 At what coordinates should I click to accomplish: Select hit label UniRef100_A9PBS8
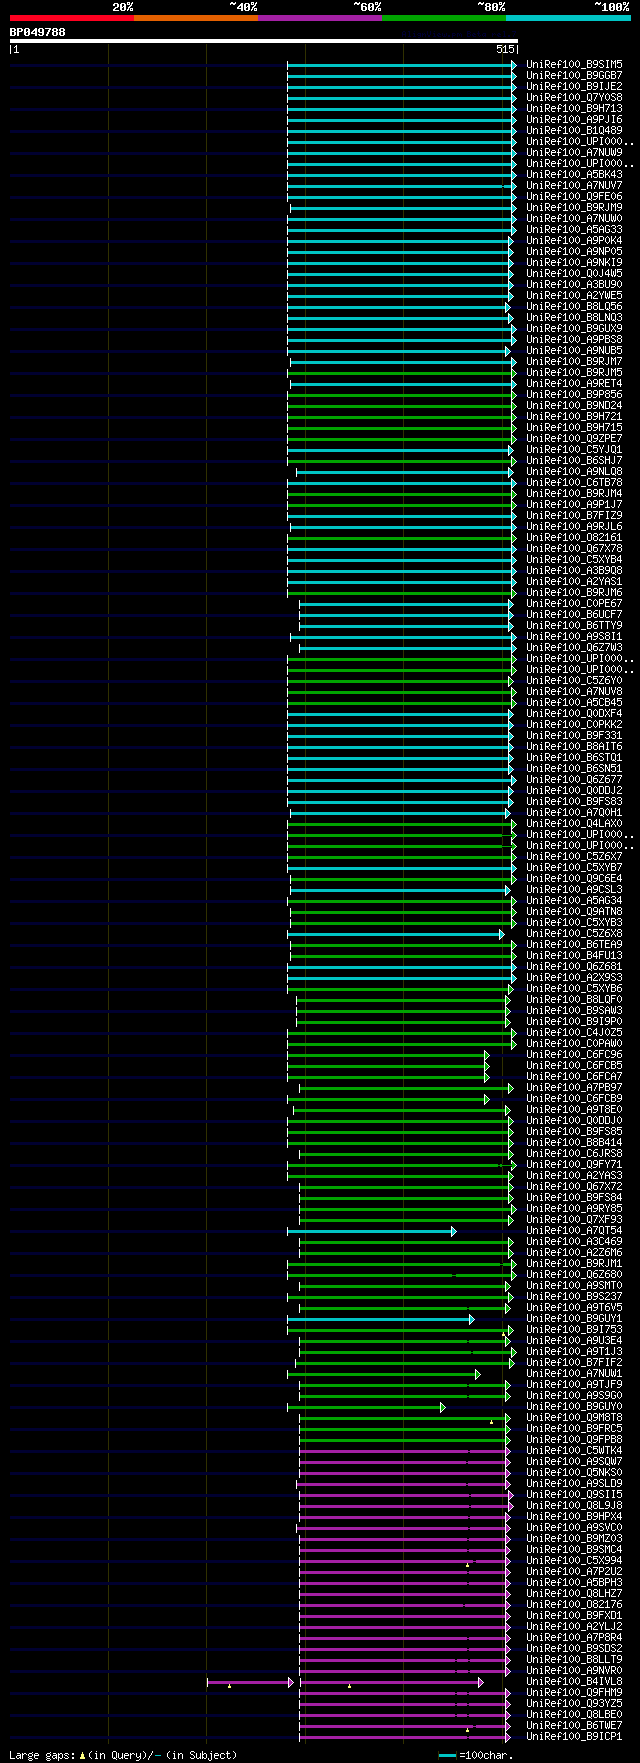point(574,339)
